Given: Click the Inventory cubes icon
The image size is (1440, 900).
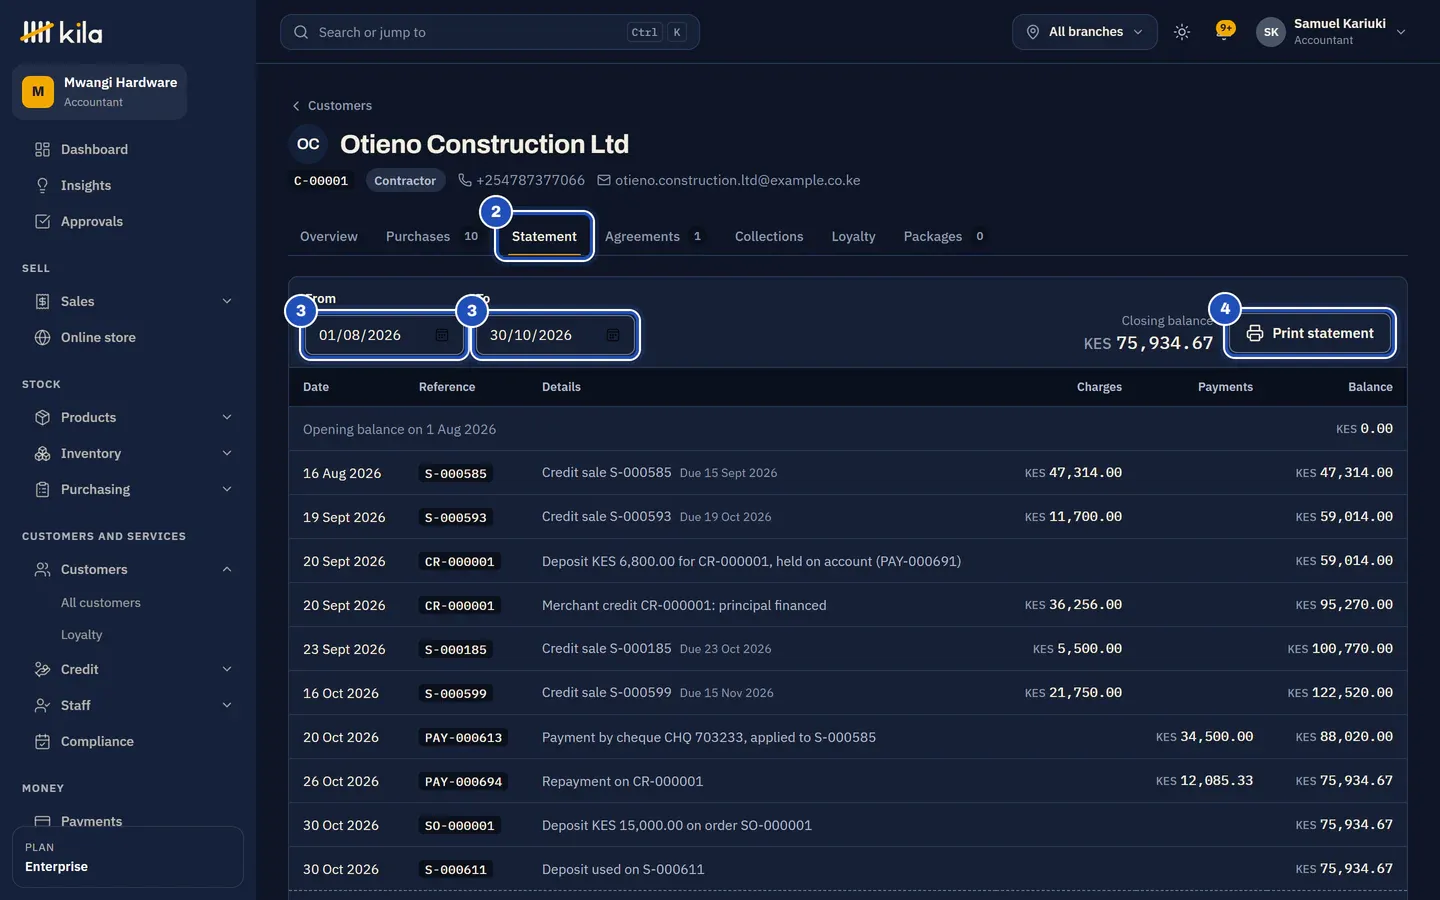Looking at the screenshot, I should (42, 453).
